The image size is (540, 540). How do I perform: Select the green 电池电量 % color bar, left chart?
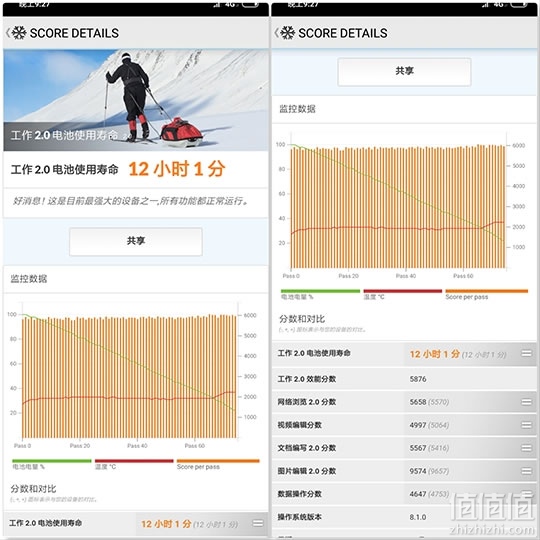[x=52, y=461]
